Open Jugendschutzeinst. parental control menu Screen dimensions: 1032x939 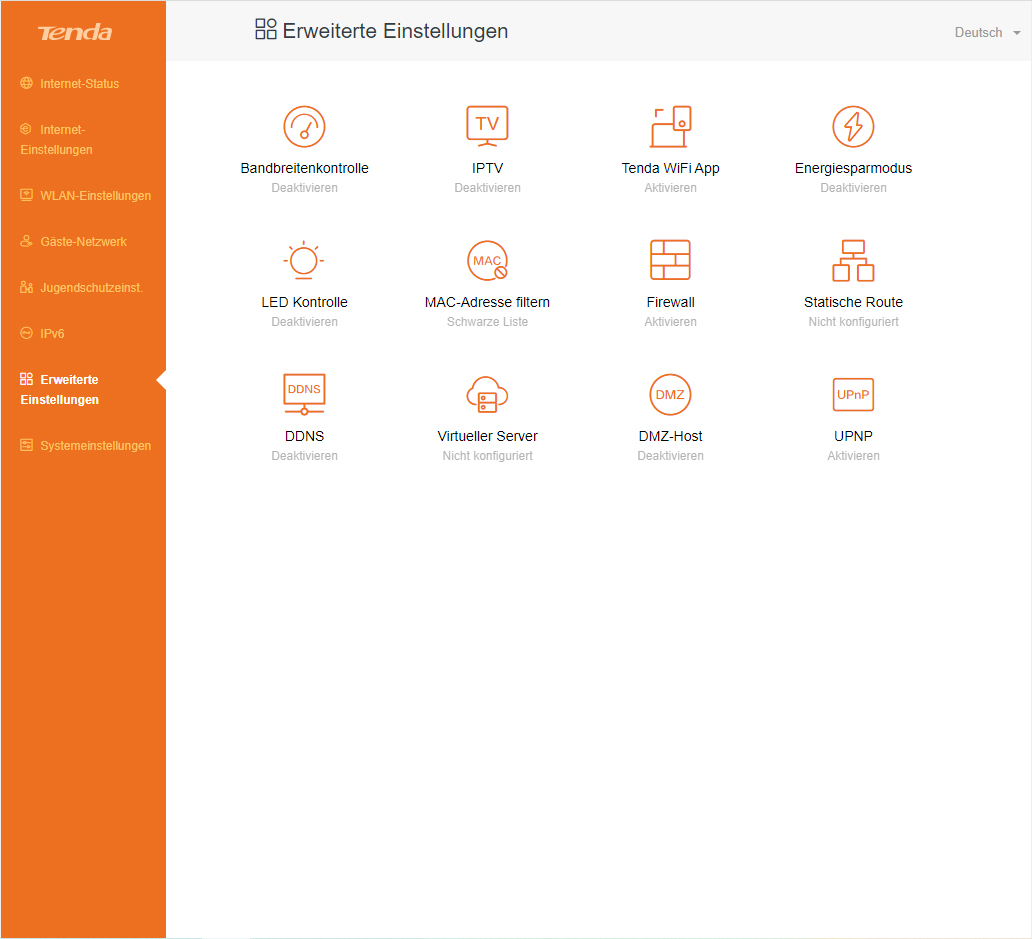point(91,288)
